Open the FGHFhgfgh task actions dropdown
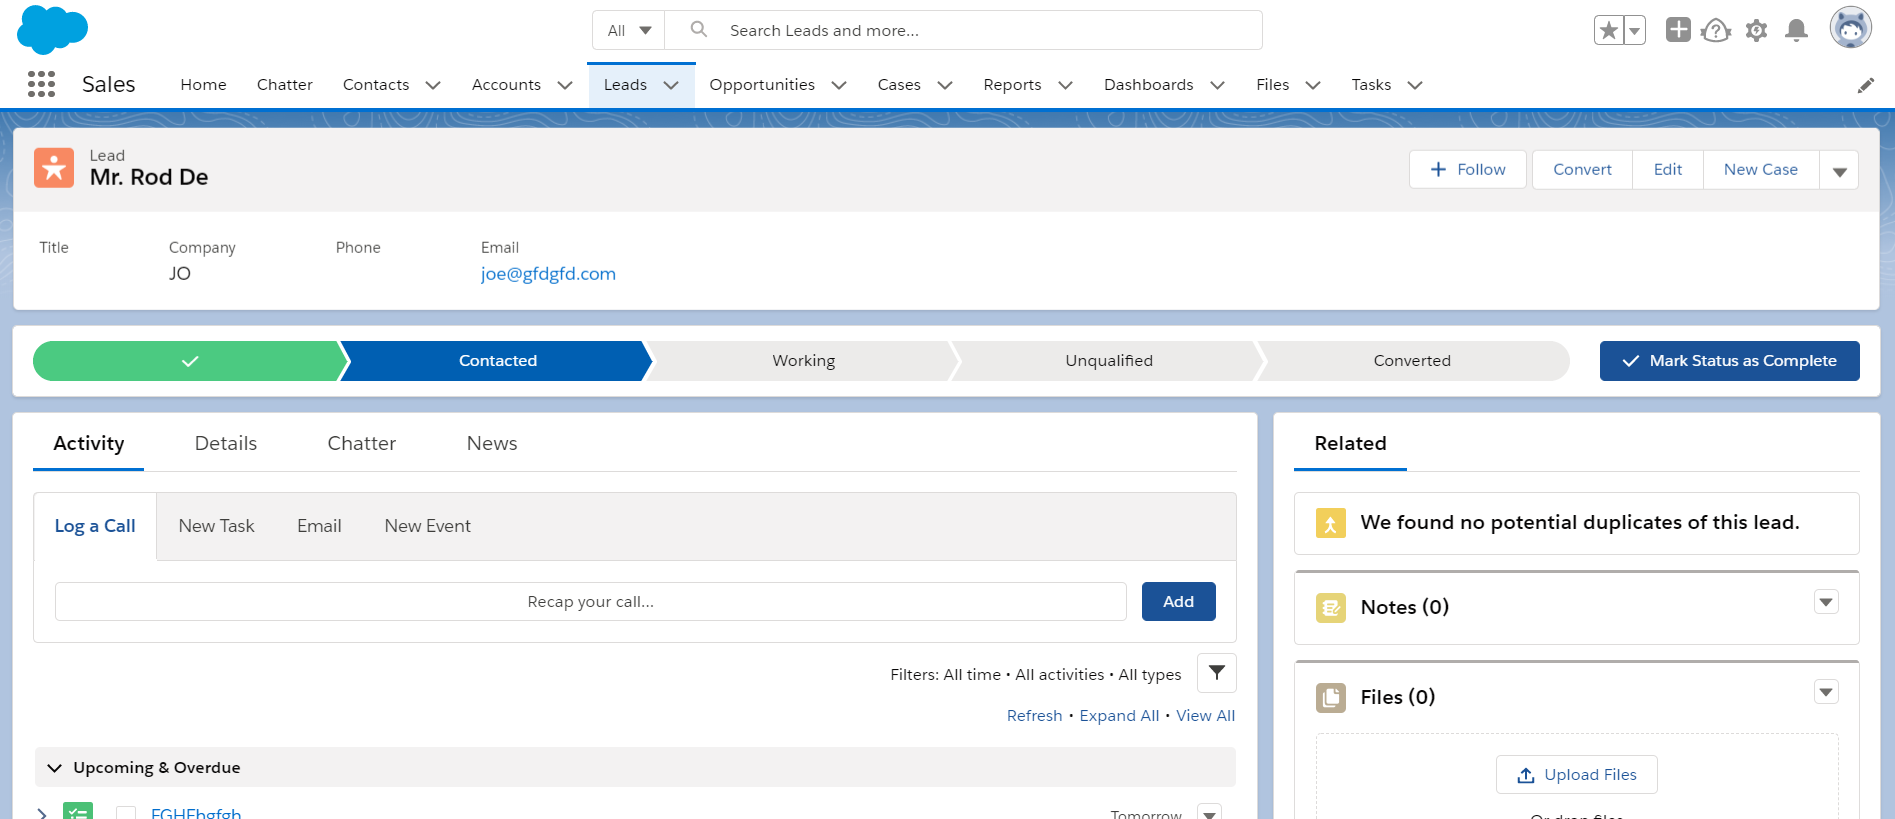The width and height of the screenshot is (1895, 819). [1210, 812]
